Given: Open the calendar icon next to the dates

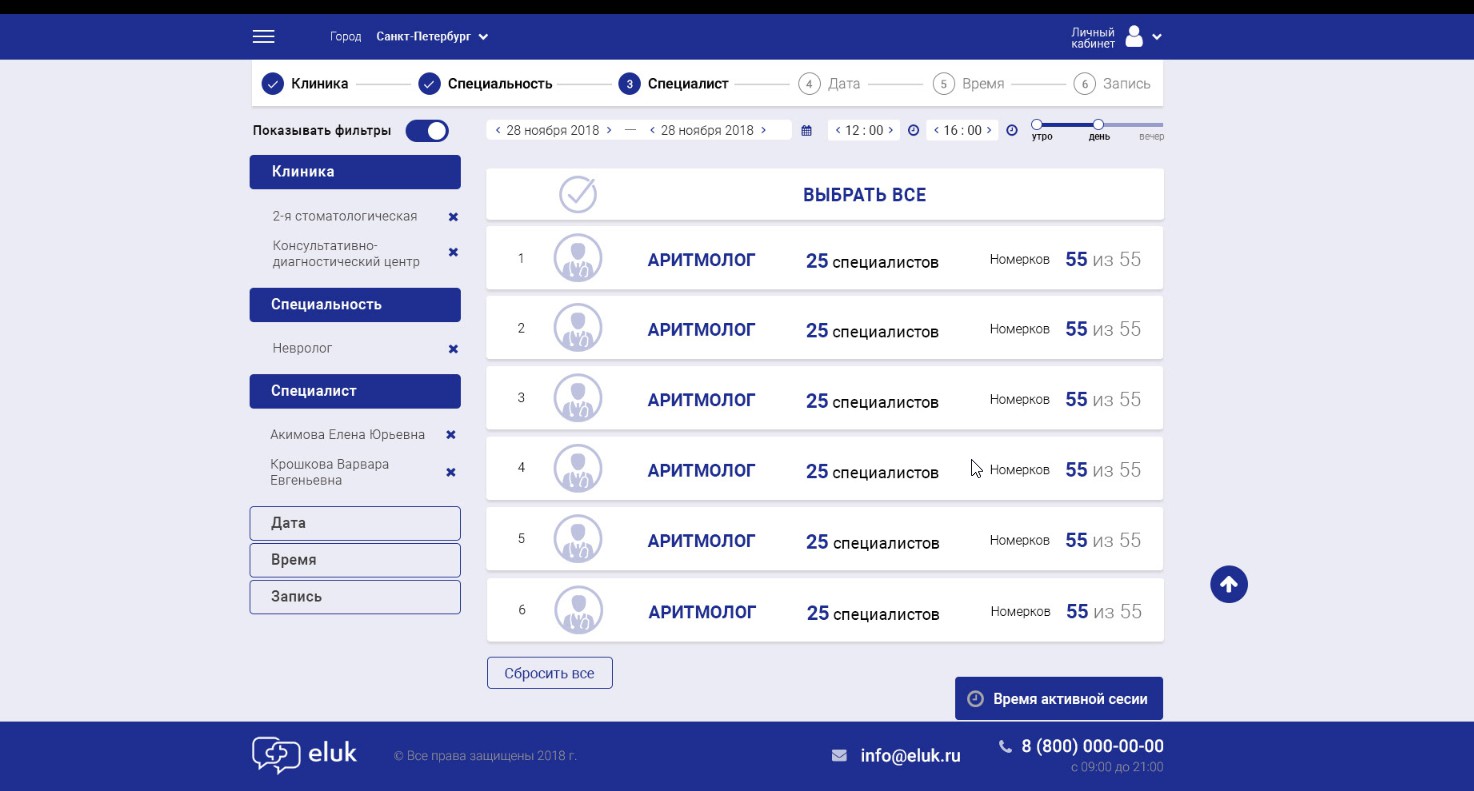Looking at the screenshot, I should click(807, 131).
